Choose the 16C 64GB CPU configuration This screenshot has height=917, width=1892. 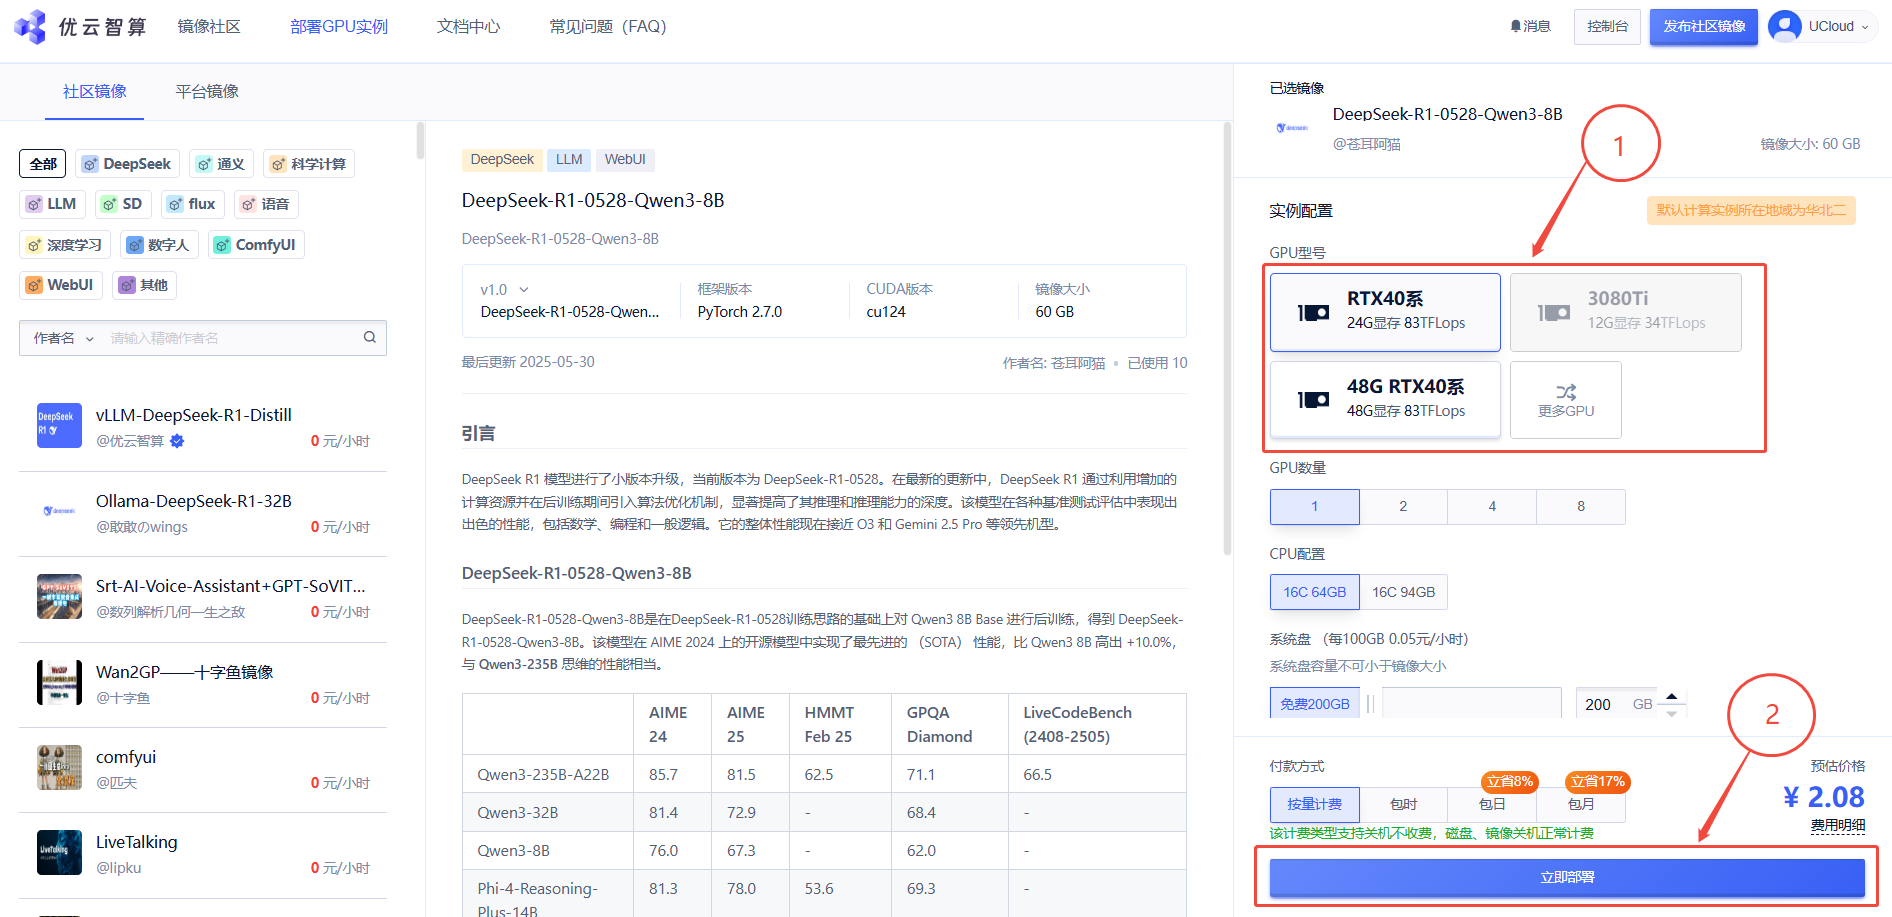(x=1315, y=592)
